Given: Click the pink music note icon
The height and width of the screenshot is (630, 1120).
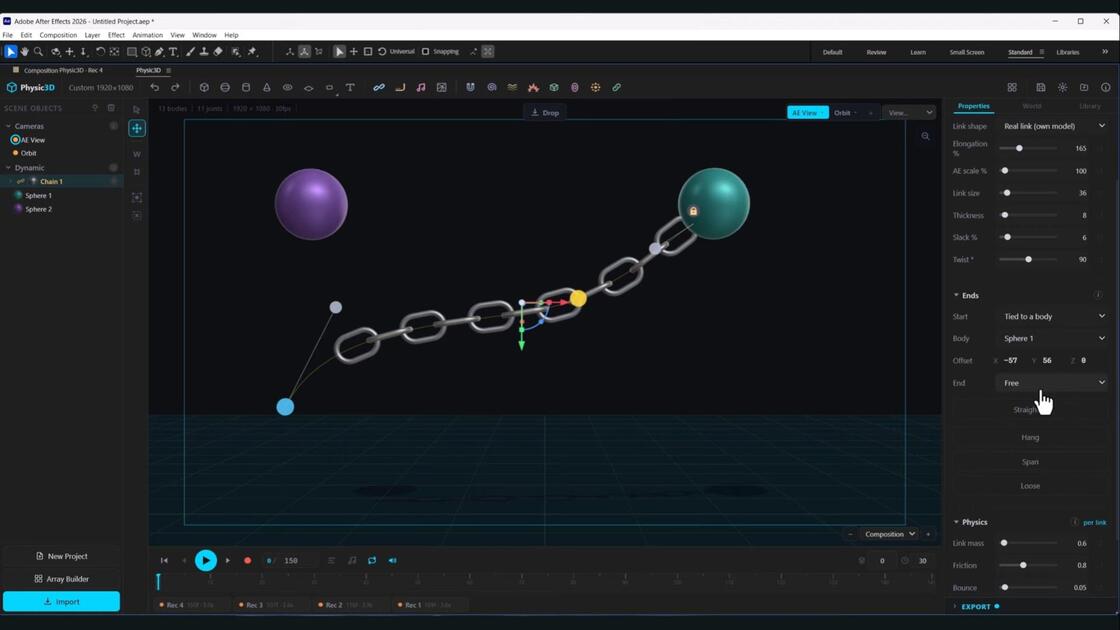Looking at the screenshot, I should [421, 87].
